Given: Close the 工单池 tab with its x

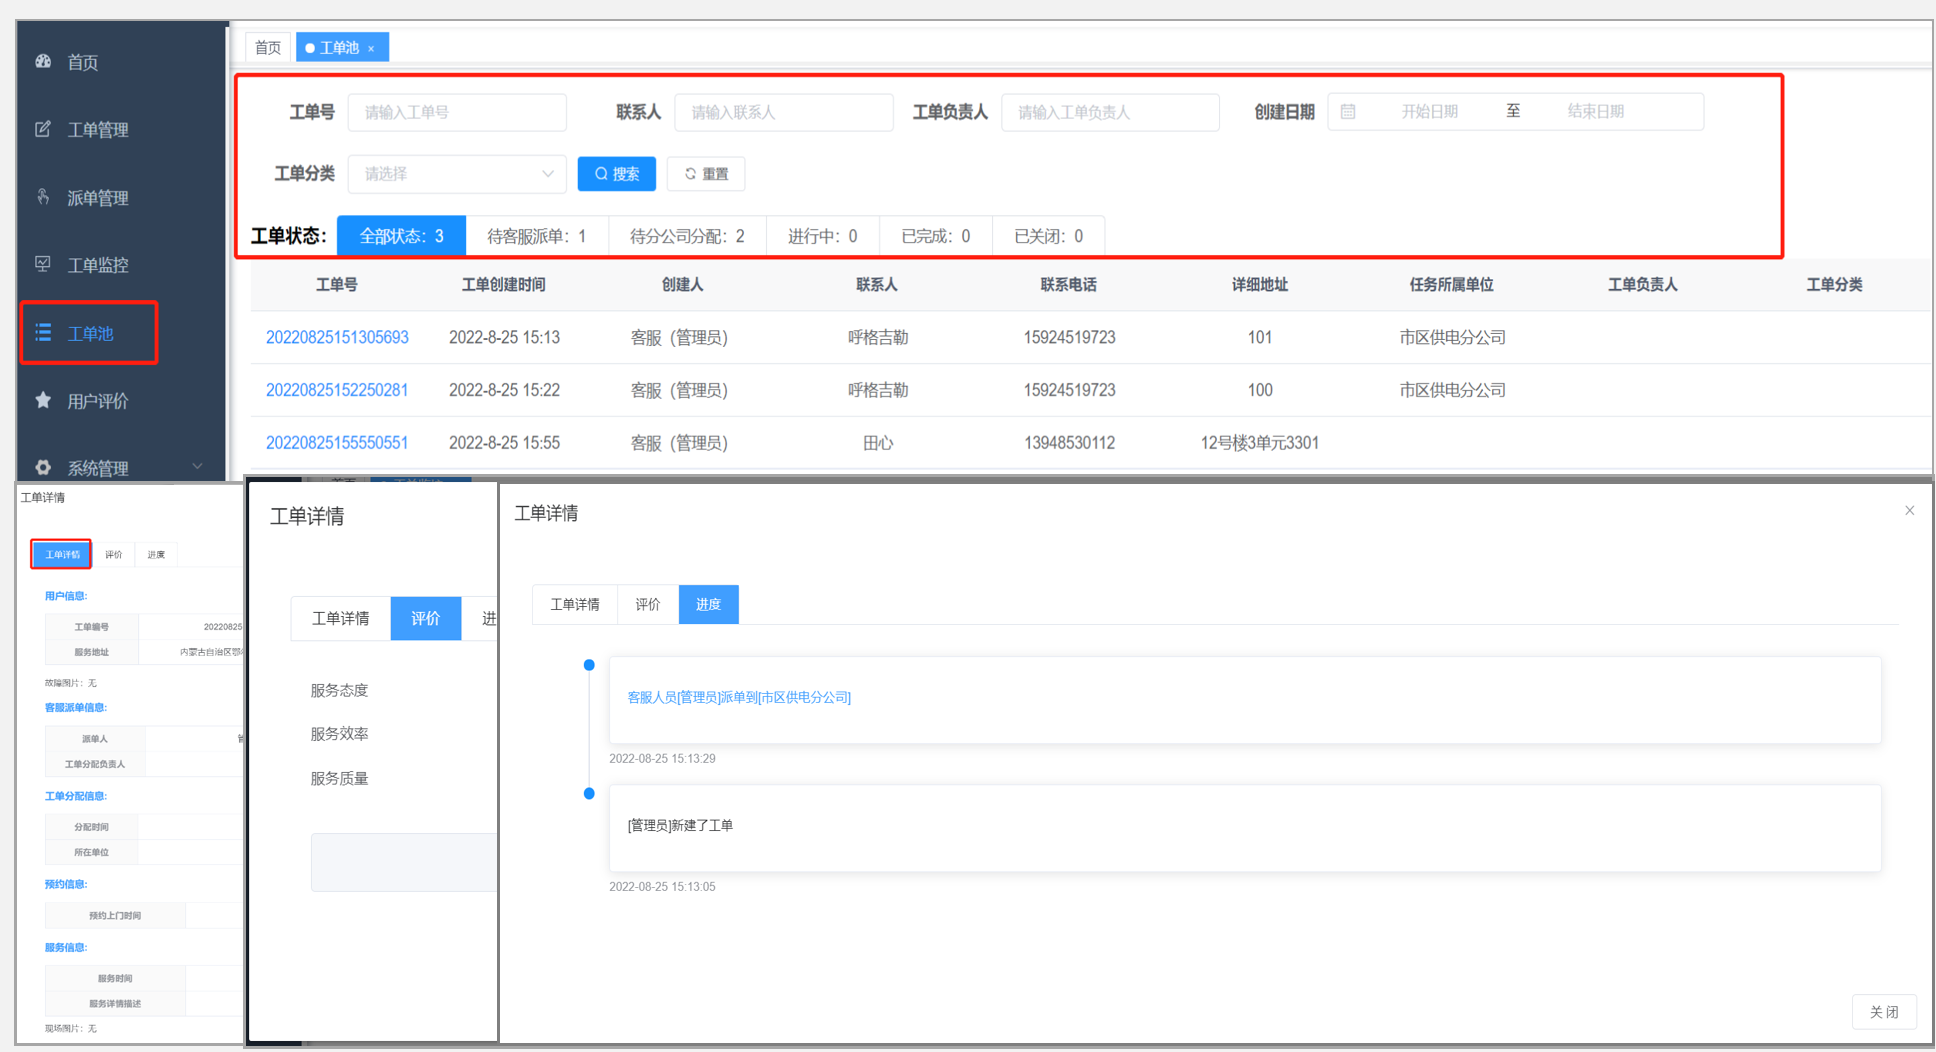Looking at the screenshot, I should tap(371, 48).
